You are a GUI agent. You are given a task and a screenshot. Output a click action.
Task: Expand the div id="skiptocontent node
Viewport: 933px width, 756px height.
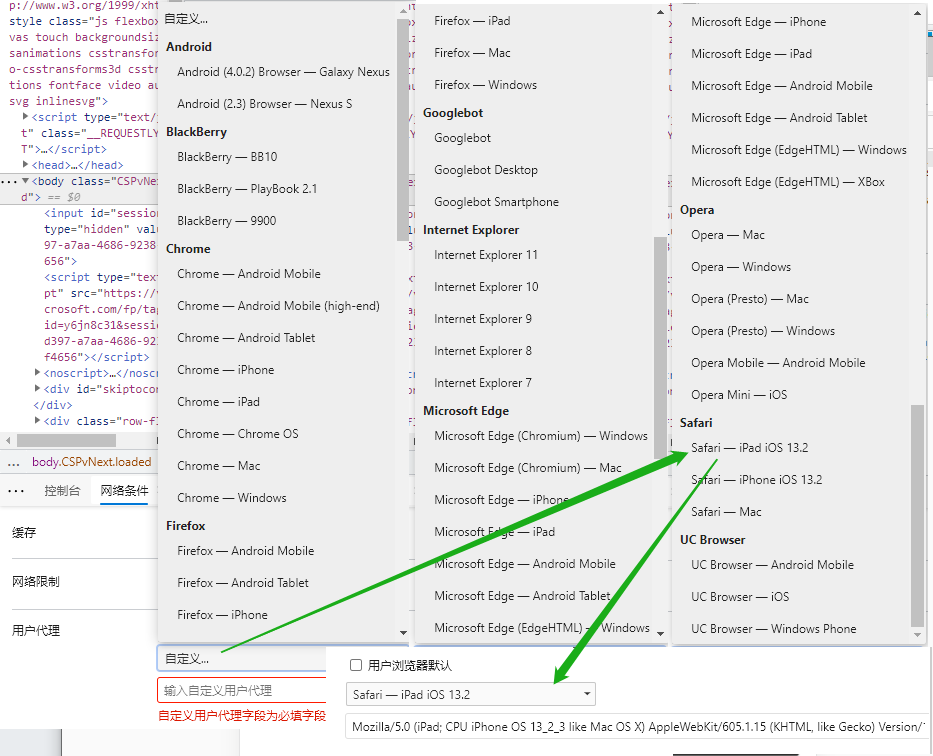pos(37,388)
